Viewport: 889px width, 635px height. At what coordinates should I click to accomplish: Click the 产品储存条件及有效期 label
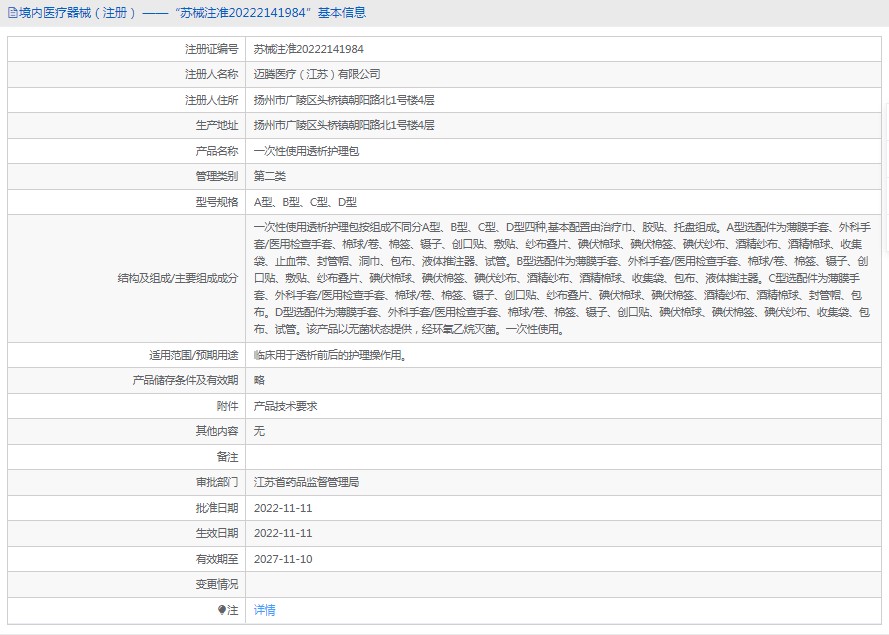tap(185, 380)
